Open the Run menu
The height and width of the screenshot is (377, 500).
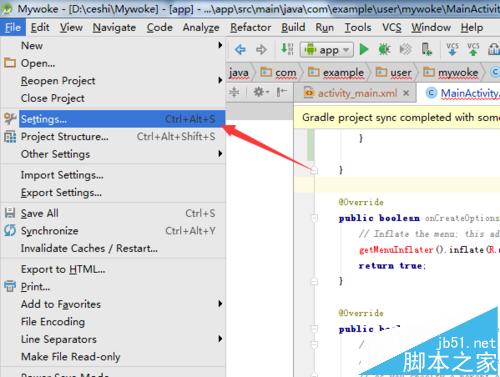click(325, 28)
